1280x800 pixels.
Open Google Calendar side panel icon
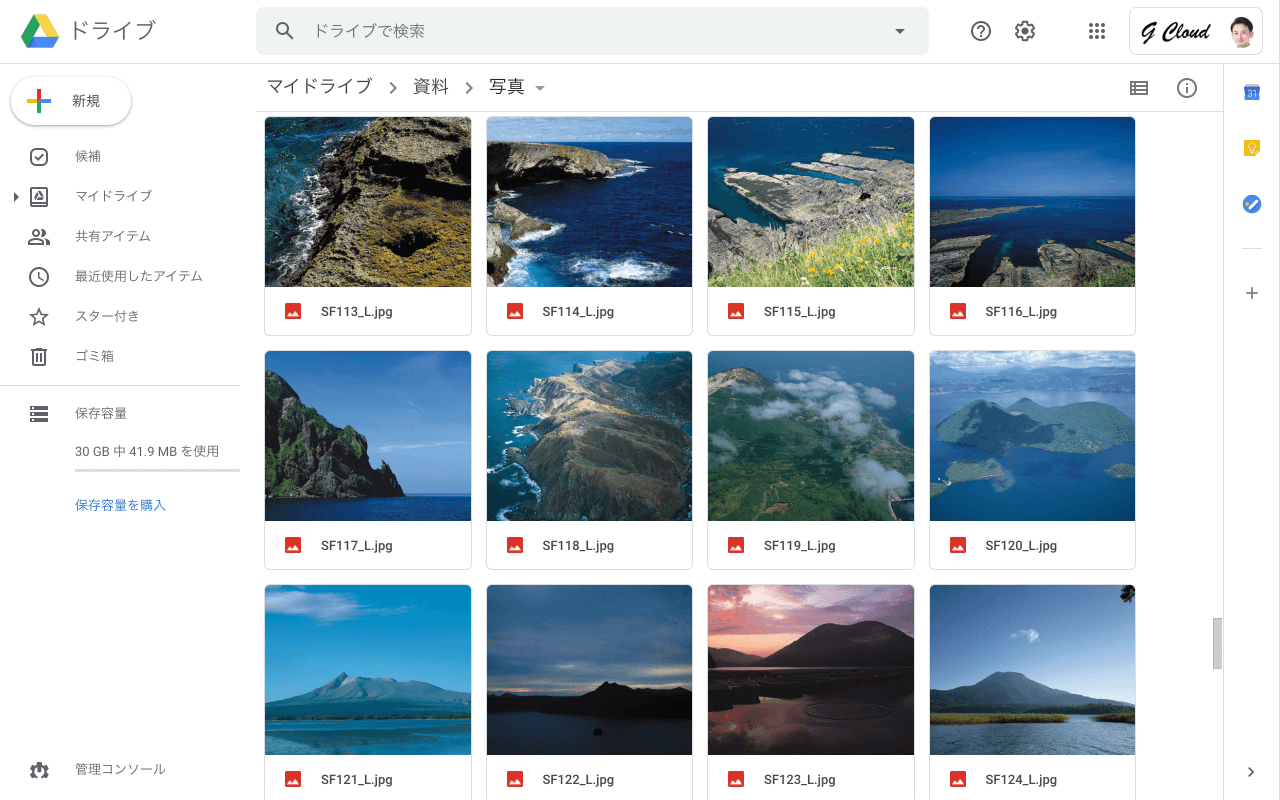pos(1251,92)
